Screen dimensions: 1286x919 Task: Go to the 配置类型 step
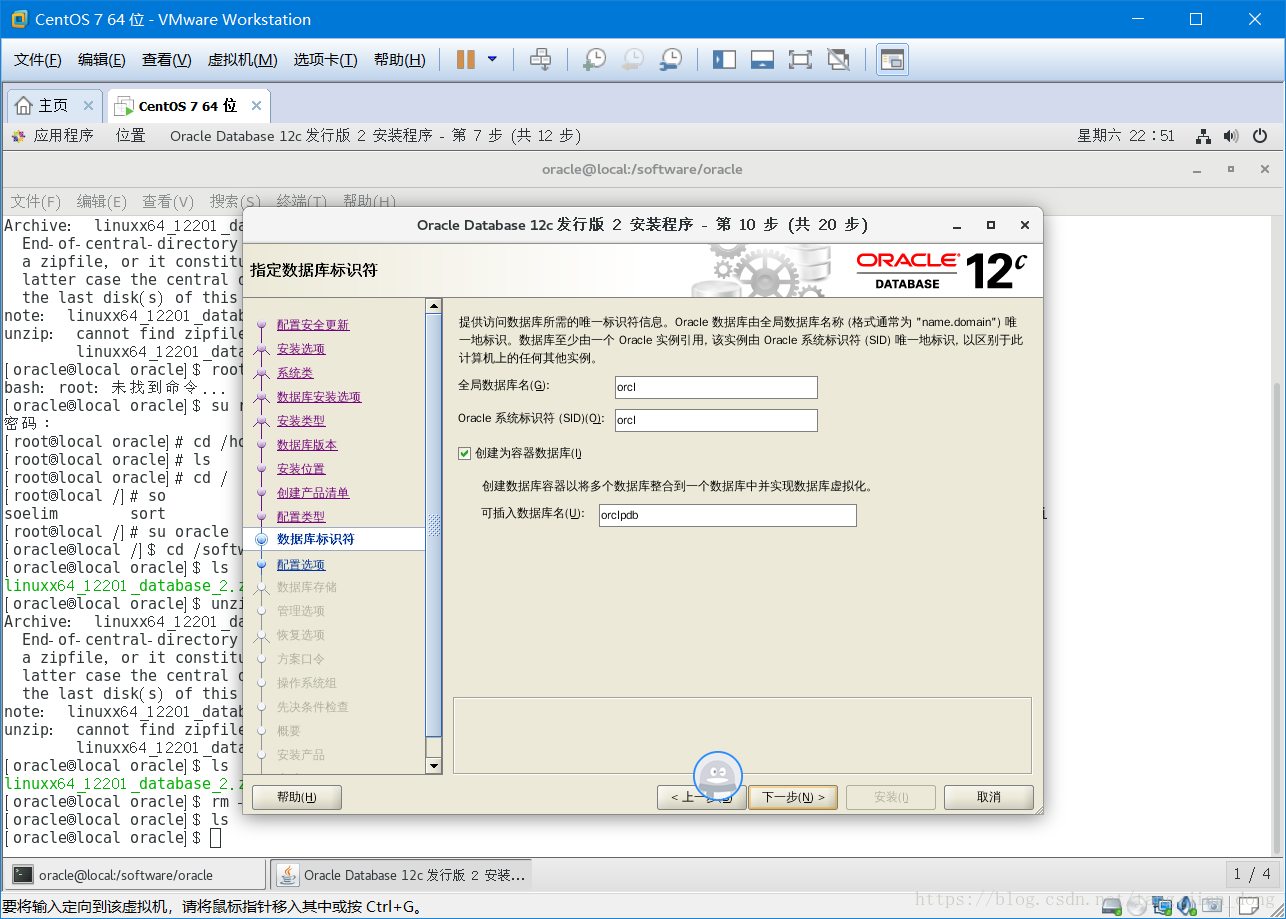(x=301, y=517)
